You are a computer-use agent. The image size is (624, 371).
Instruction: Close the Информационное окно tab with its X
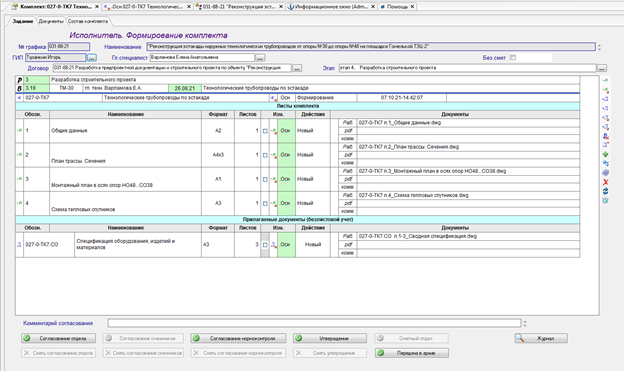[373, 7]
